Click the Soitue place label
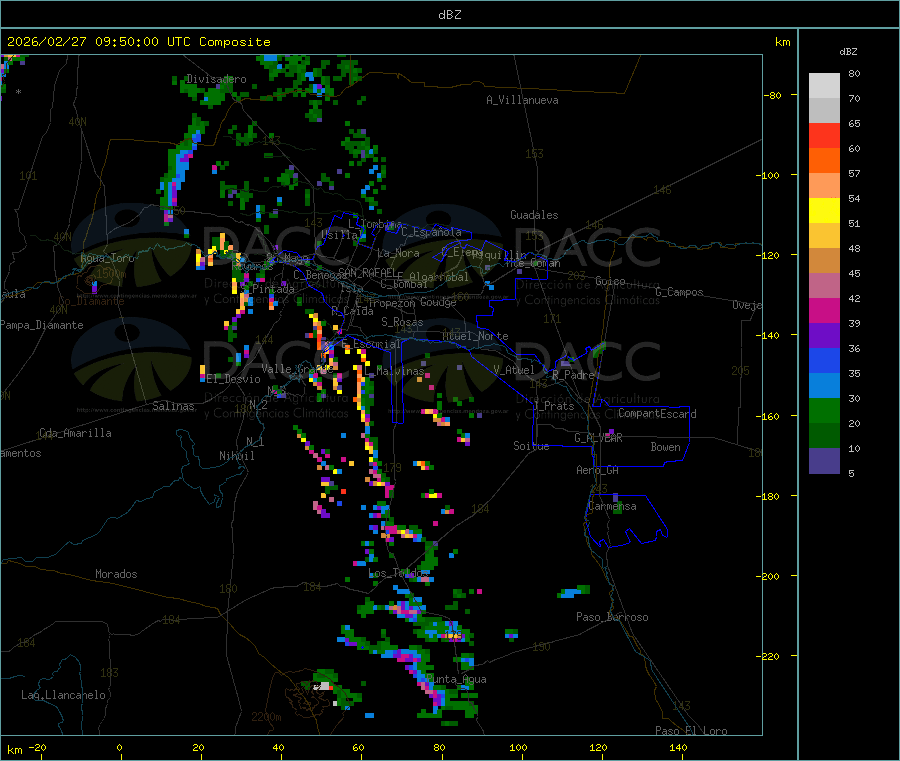The image size is (900, 761). (531, 446)
